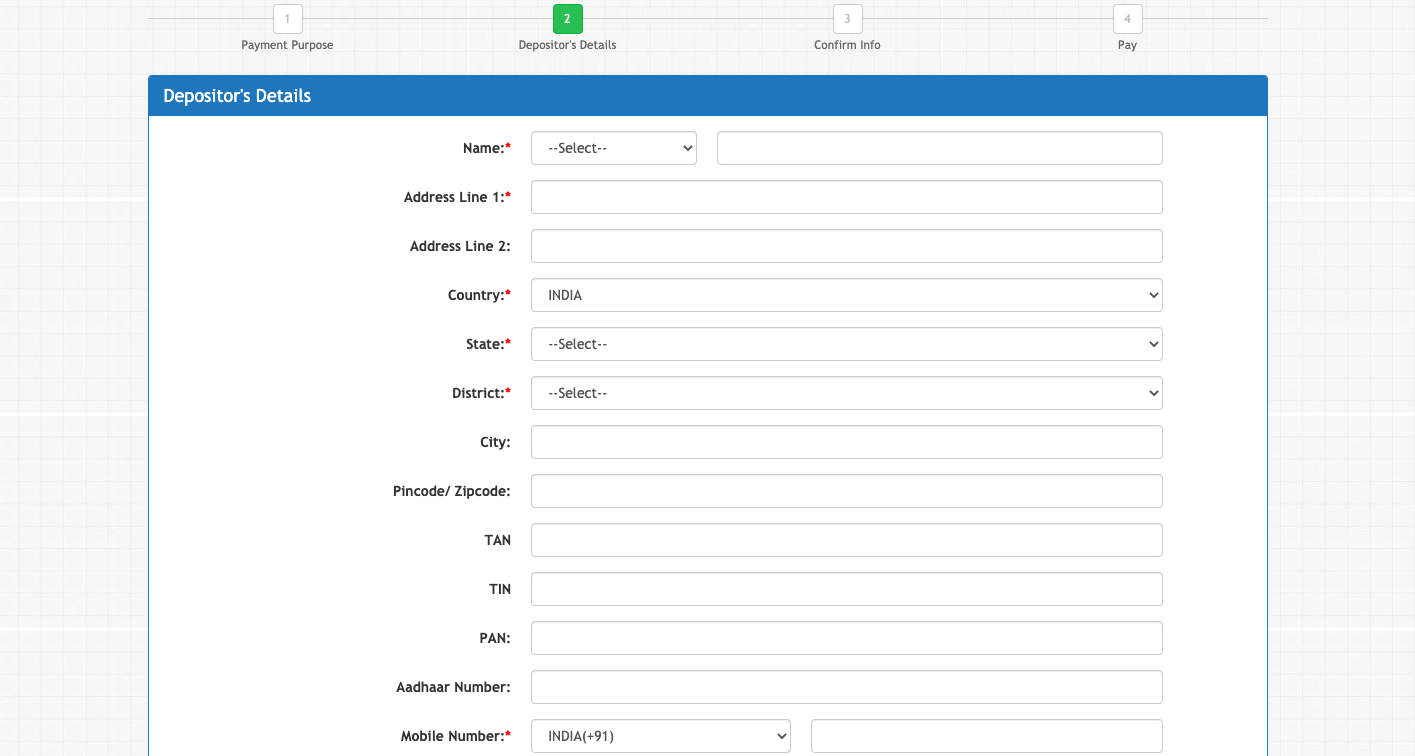Click the Depositor's Details panel heading
The width and height of the screenshot is (1415, 756).
point(237,96)
